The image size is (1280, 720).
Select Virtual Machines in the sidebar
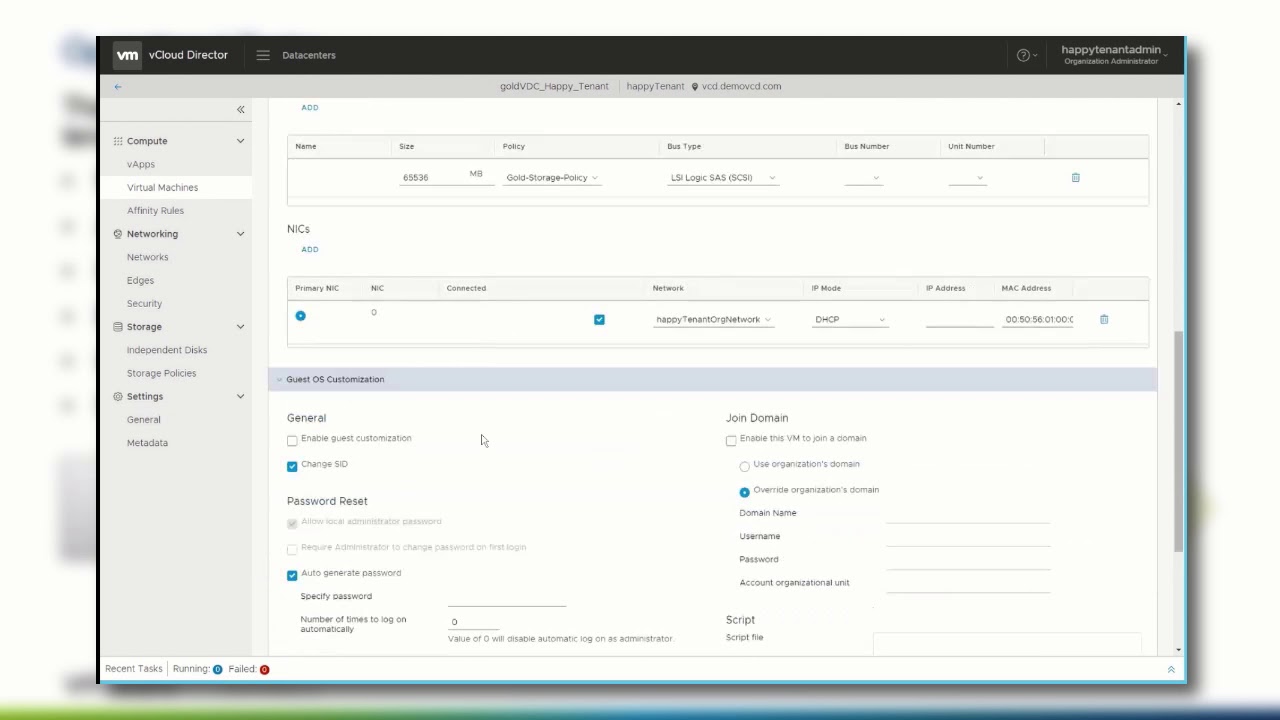coord(162,188)
